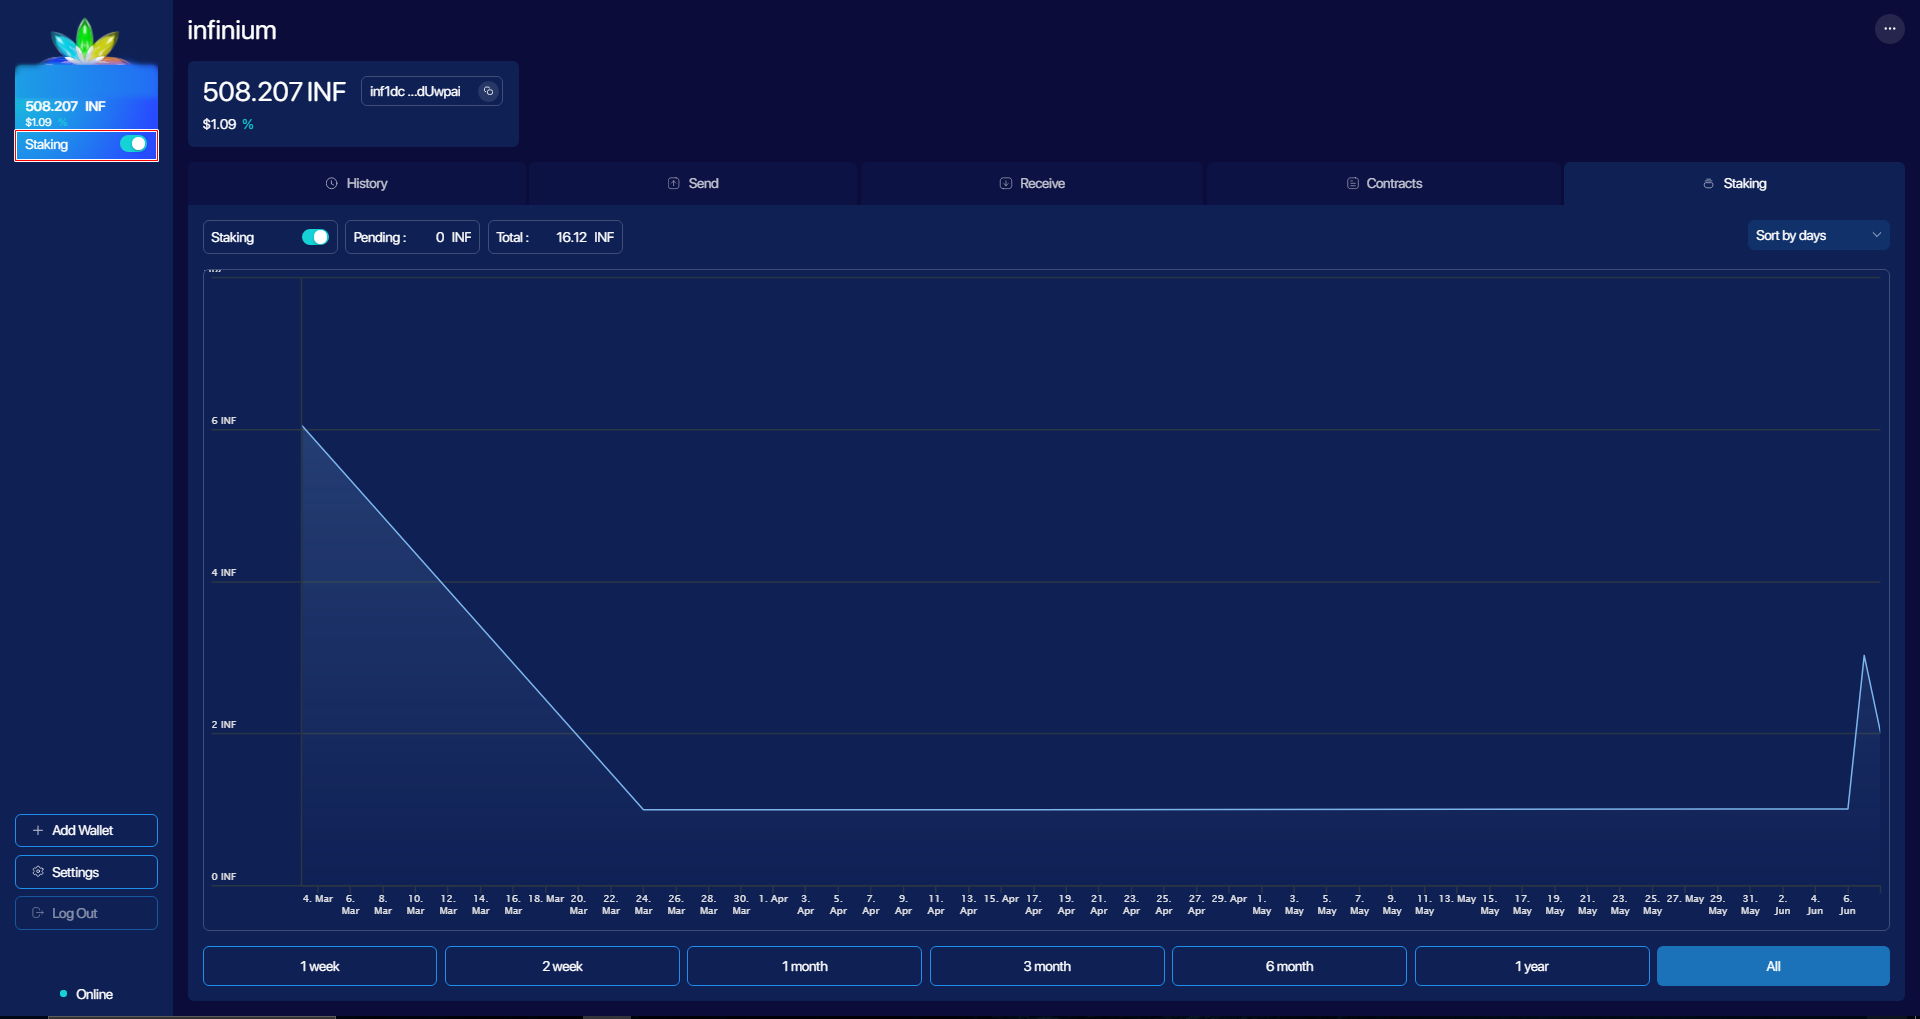Switch to the Send tab

[693, 184]
